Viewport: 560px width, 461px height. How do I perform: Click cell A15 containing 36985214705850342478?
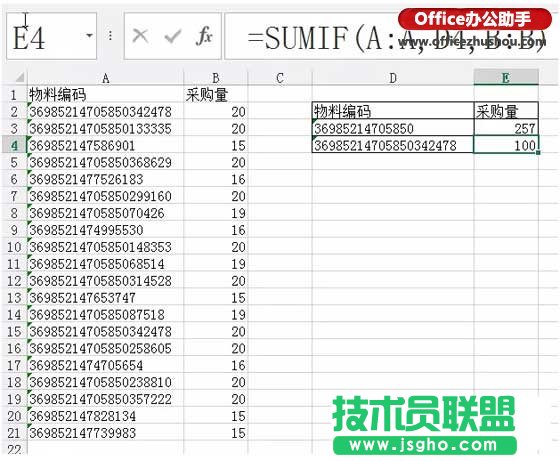point(105,332)
